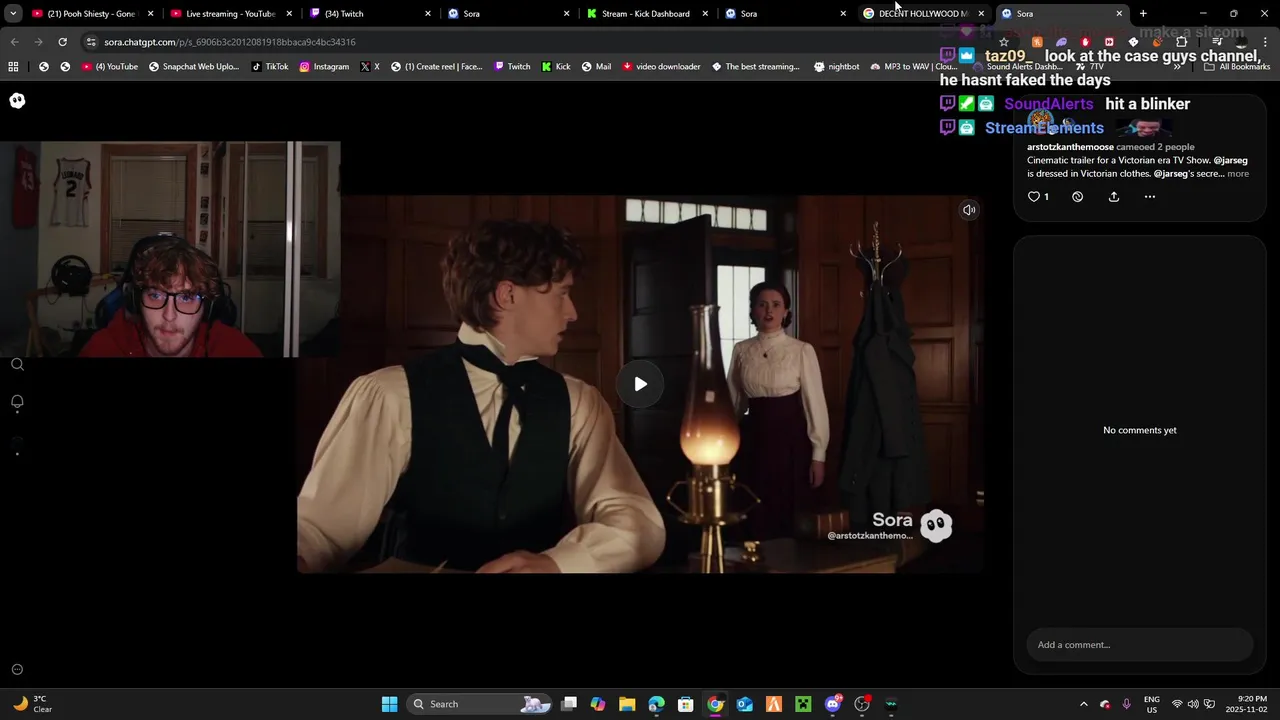1280x720 pixels.
Task: Open Discord from taskbar
Action: pos(833,704)
